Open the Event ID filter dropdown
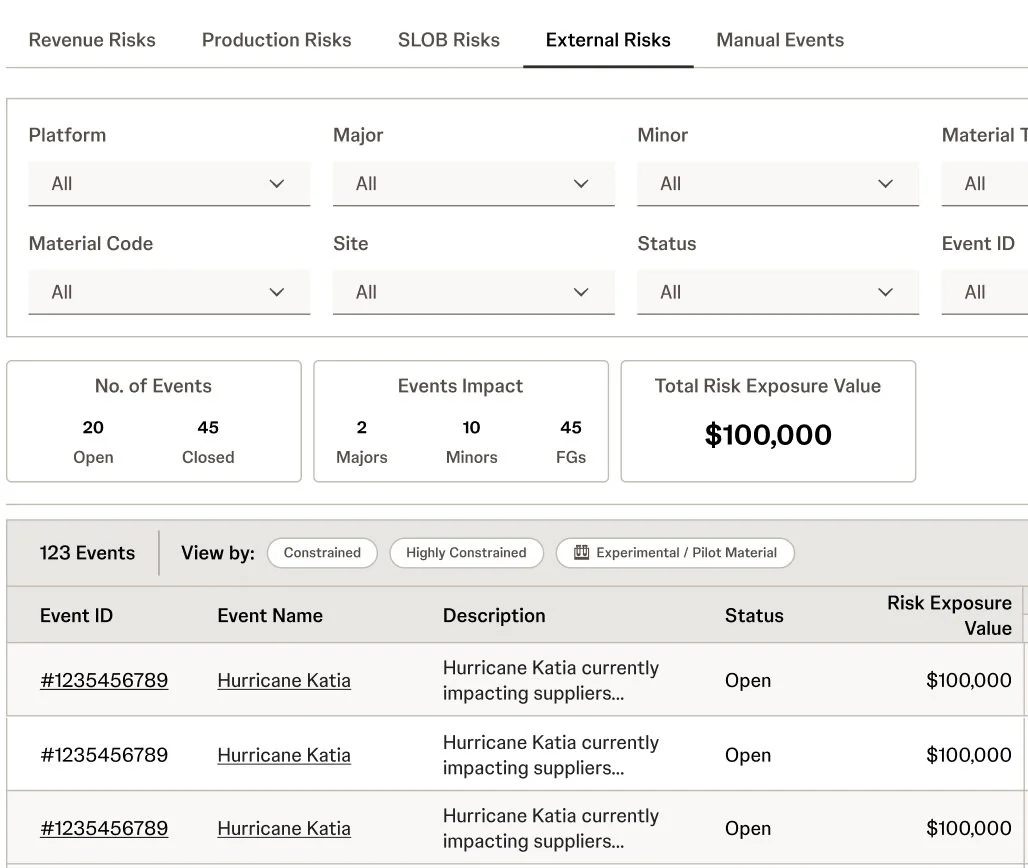This screenshot has height=868, width=1028. pyautogui.click(x=985, y=292)
